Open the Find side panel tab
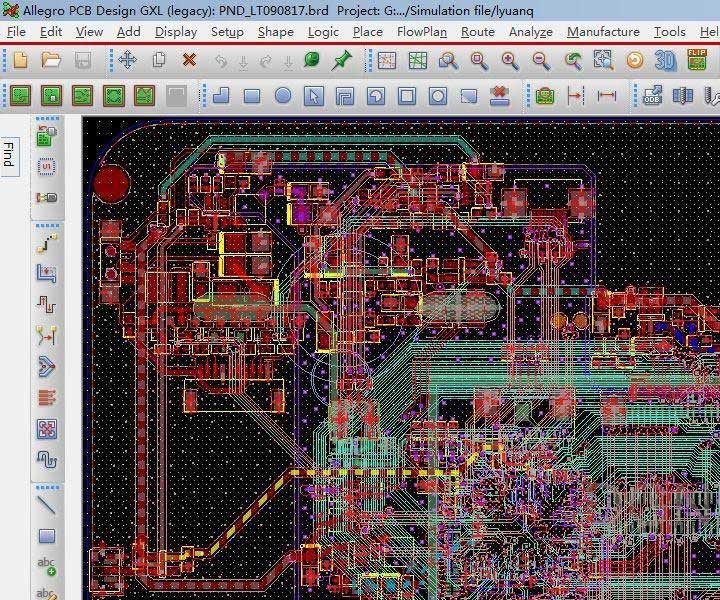The image size is (720, 600). click(x=9, y=155)
